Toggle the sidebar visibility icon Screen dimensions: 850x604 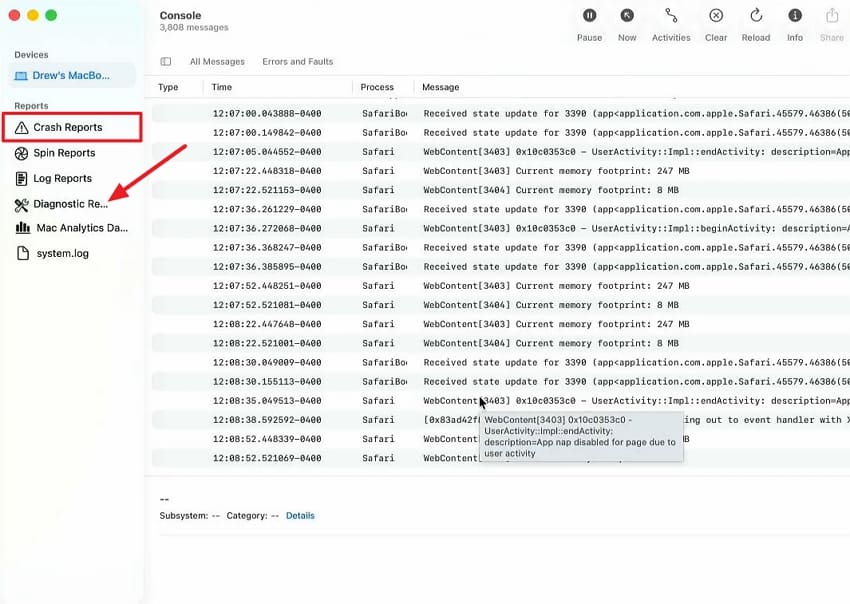[x=166, y=62]
